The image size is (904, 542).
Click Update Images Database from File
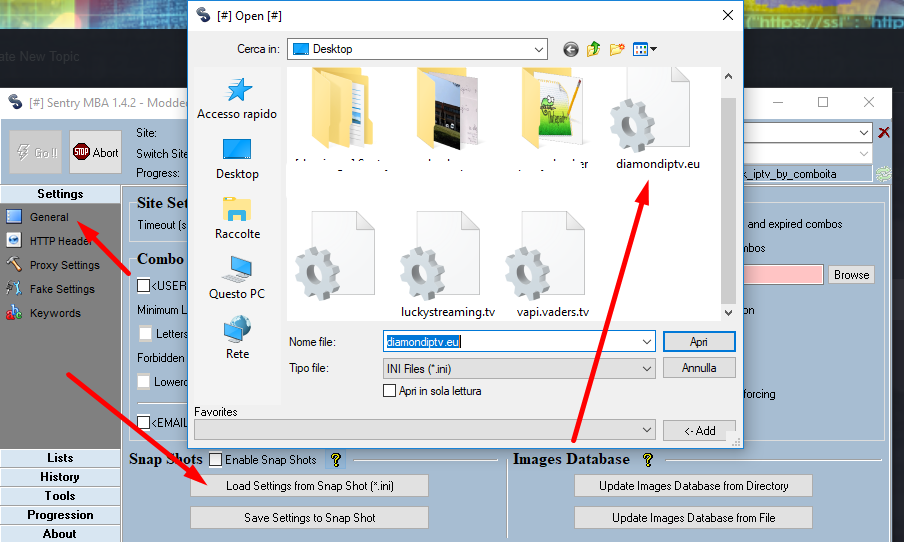coord(694,518)
